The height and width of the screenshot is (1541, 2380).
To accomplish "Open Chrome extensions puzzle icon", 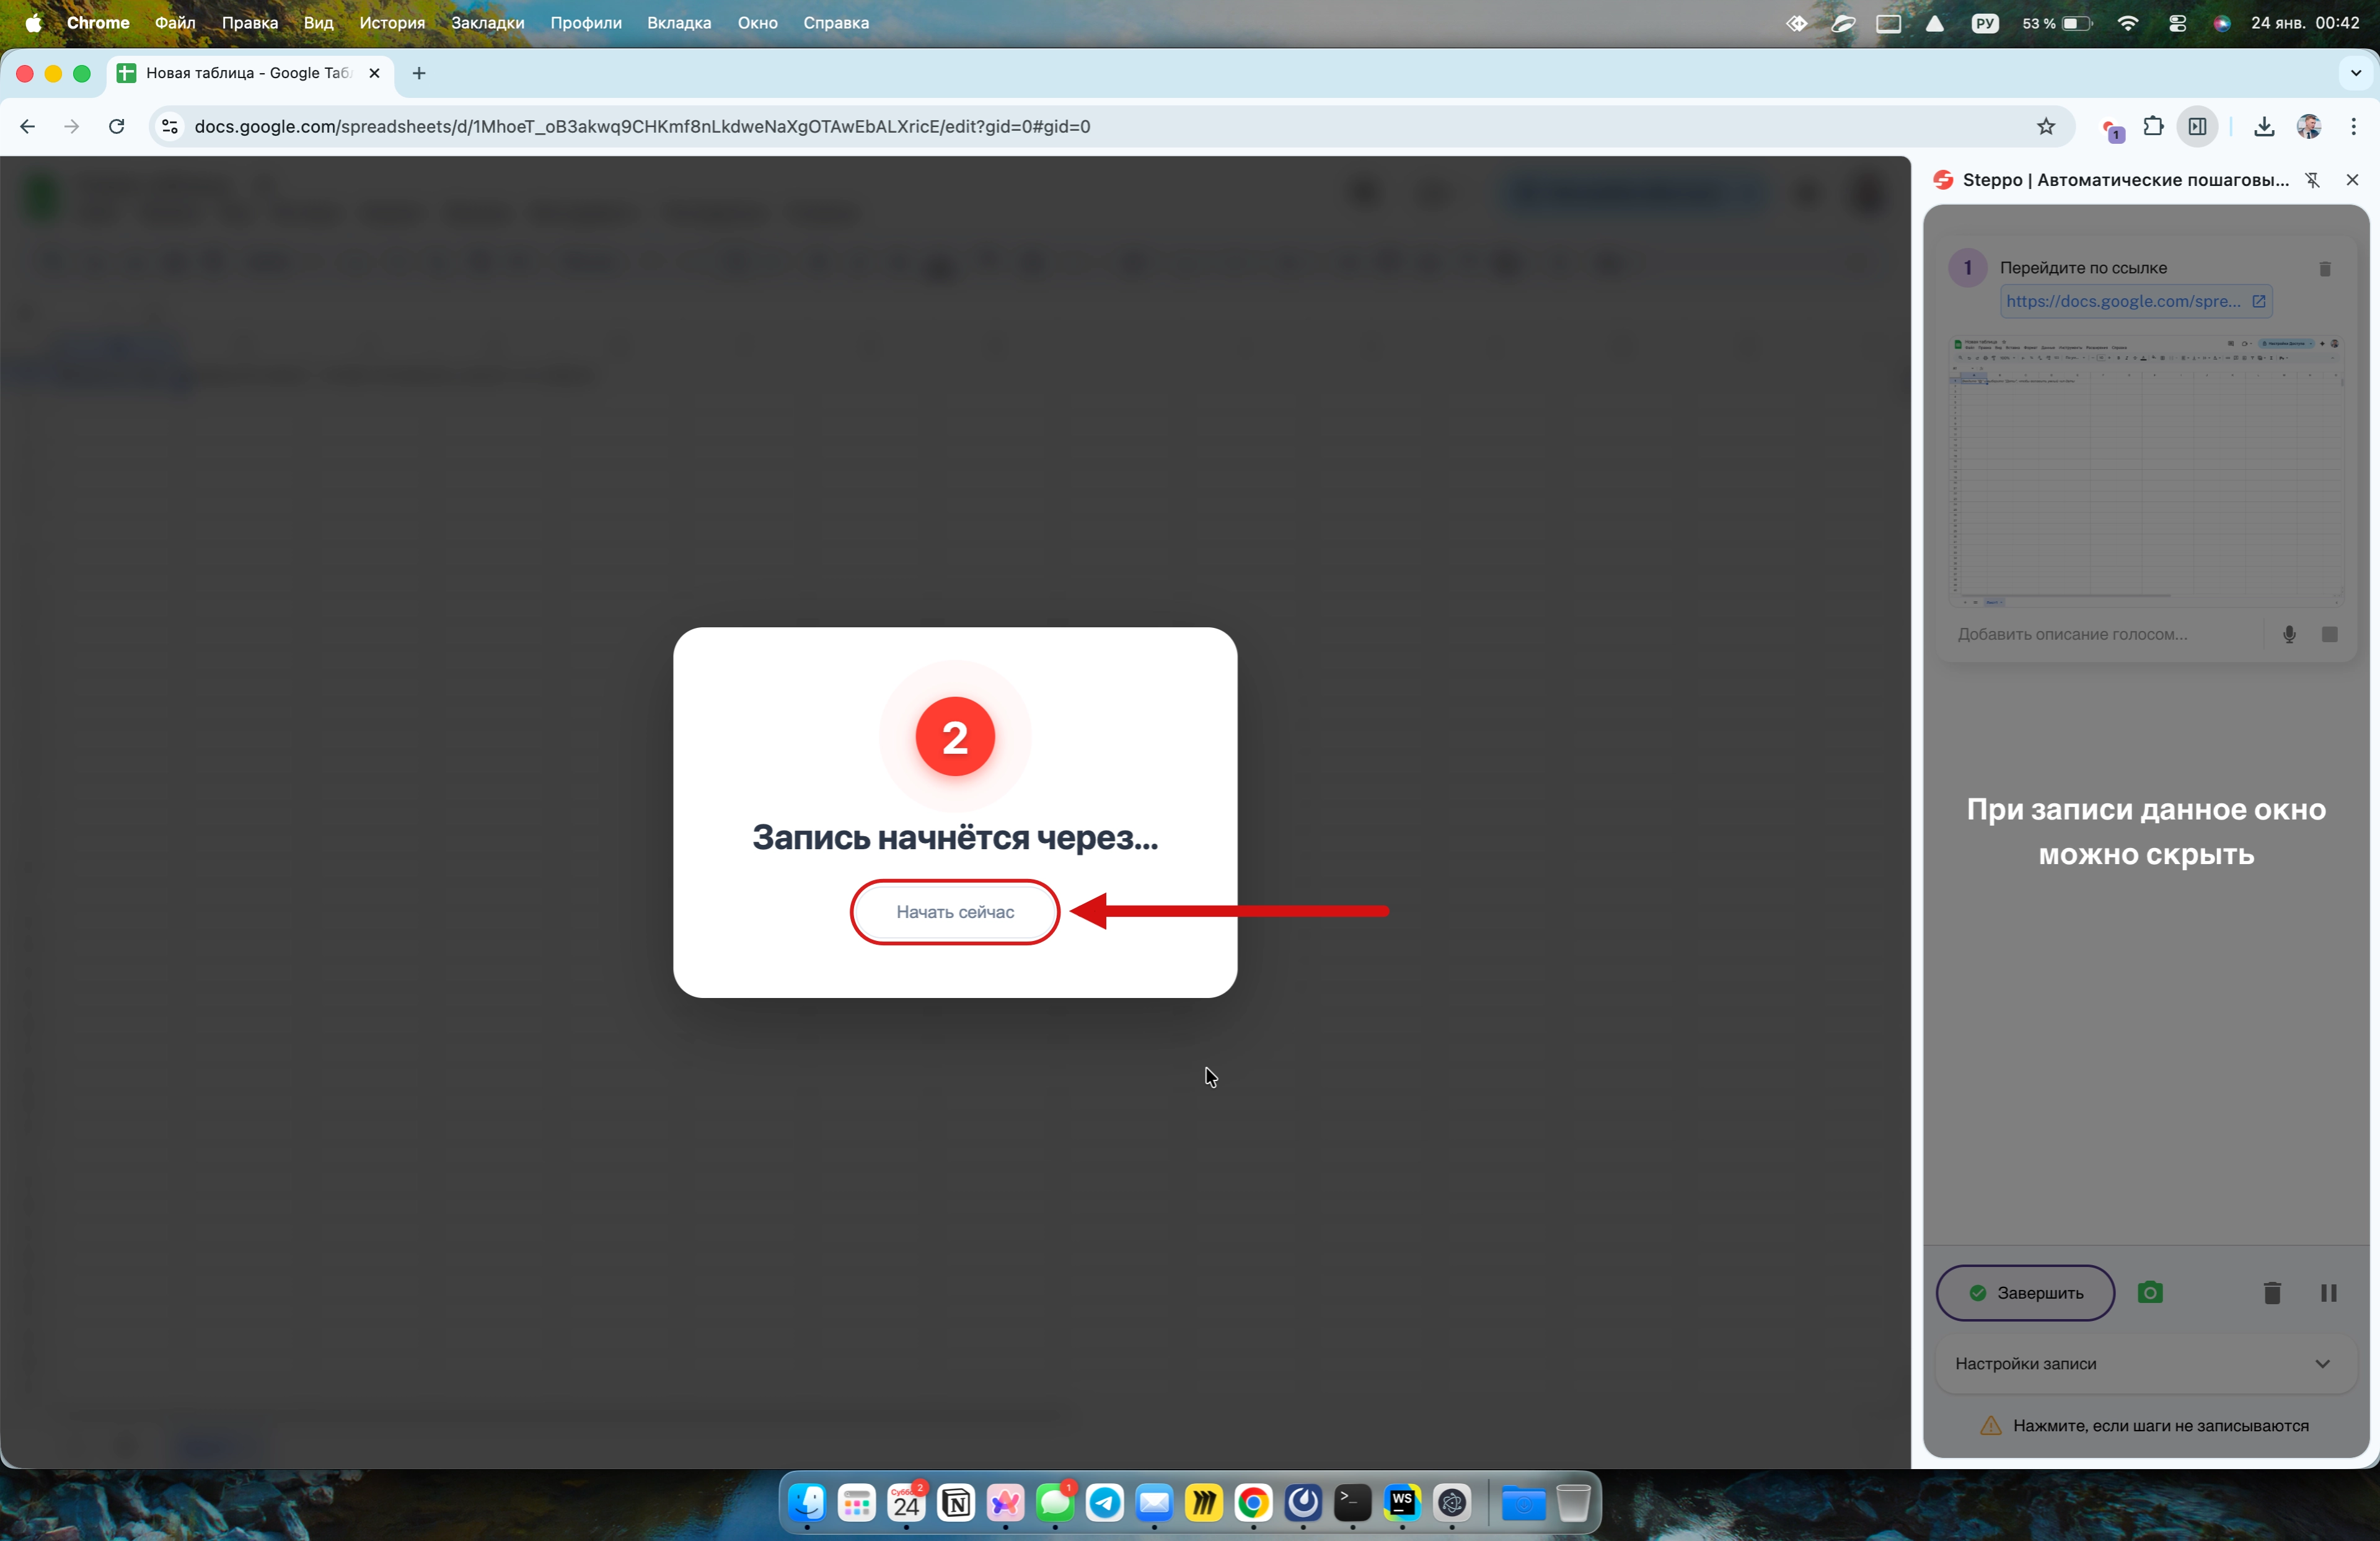I will pos(2153,126).
